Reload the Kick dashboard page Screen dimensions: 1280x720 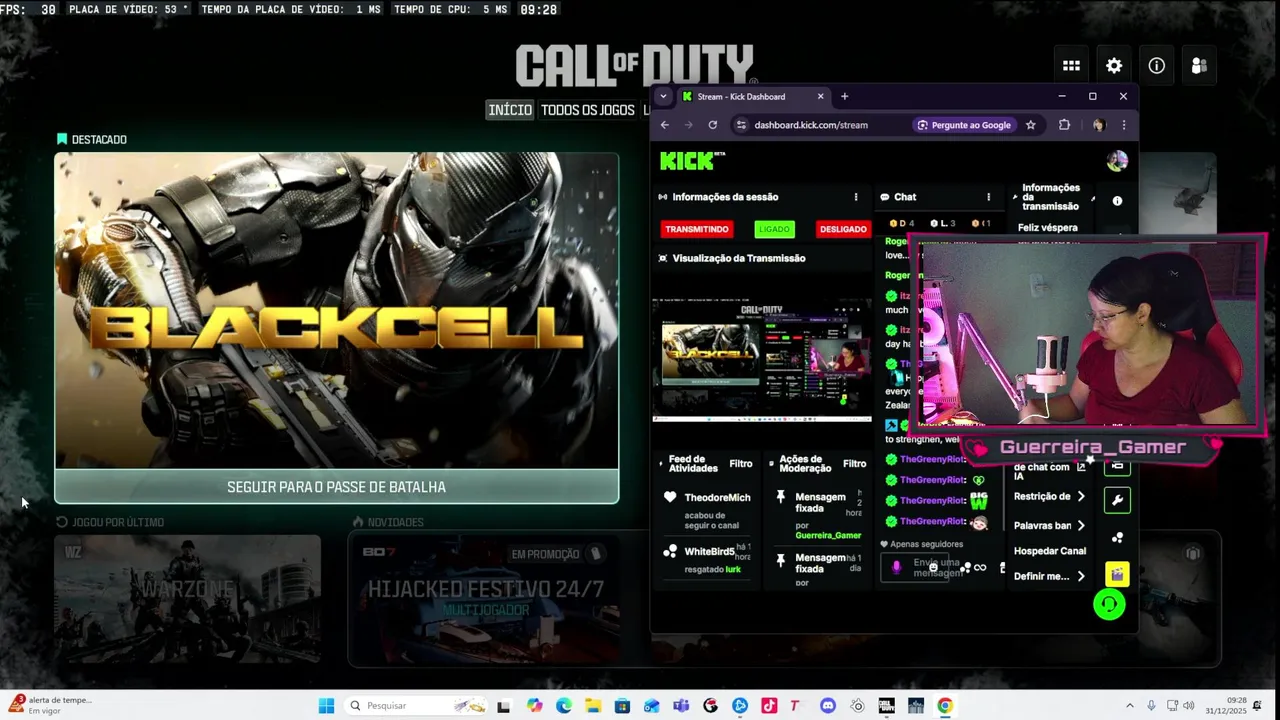click(712, 125)
